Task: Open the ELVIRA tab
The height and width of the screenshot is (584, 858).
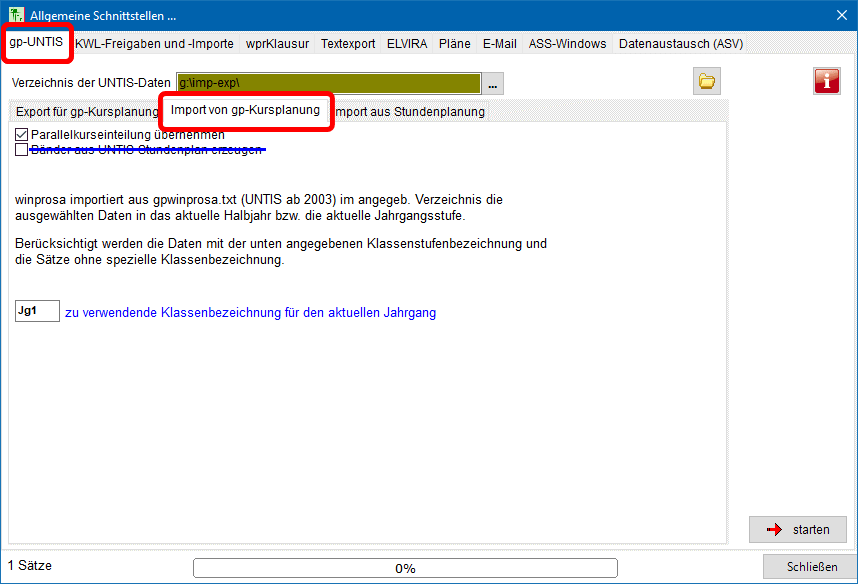Action: [407, 44]
